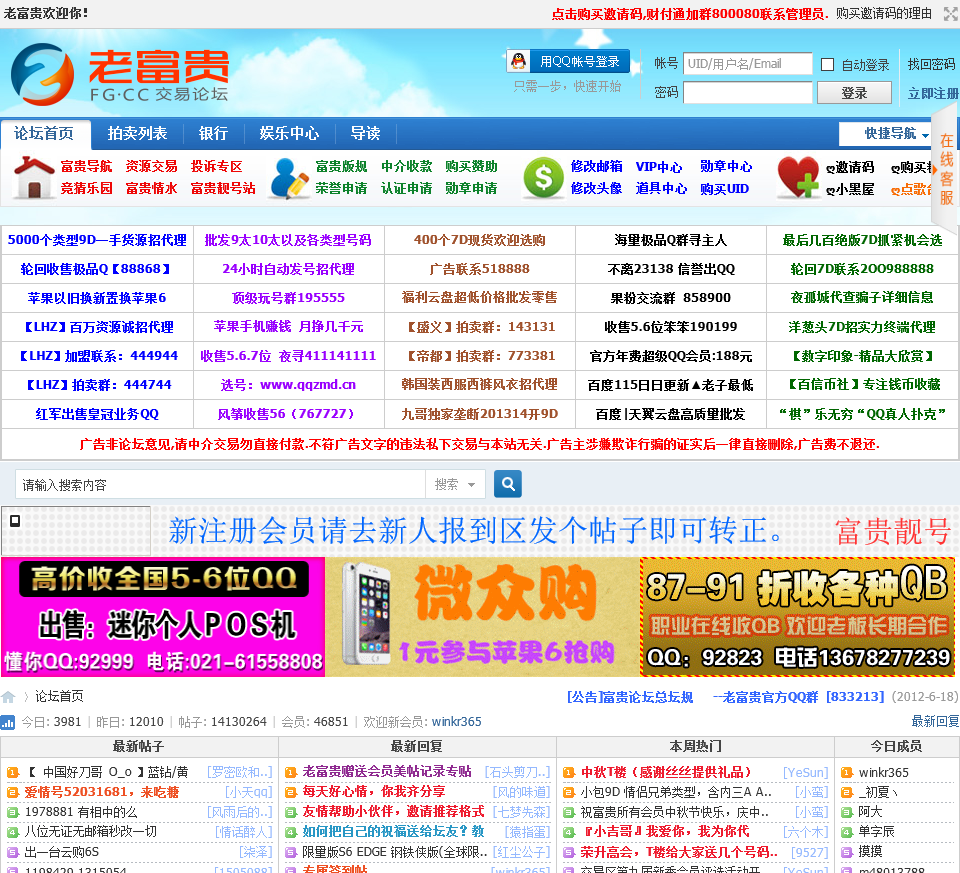The width and height of the screenshot is (960, 873).
Task: Click the blue magnifier search icon
Action: coord(508,484)
